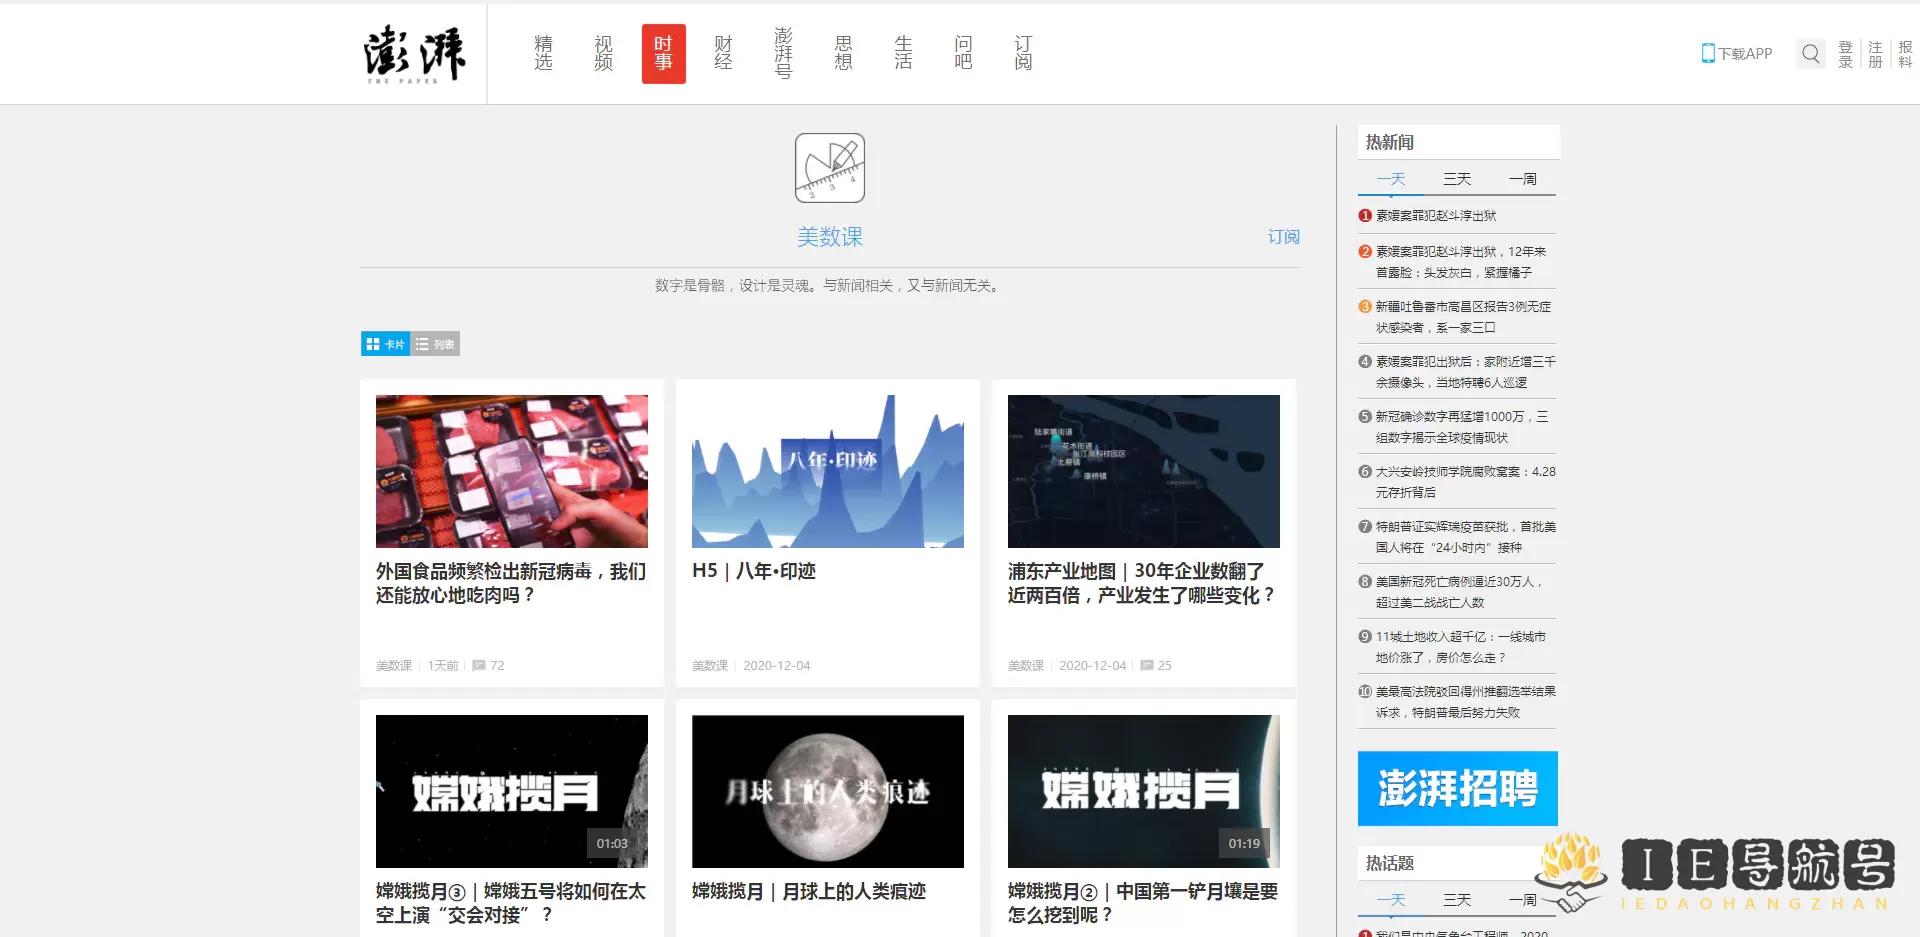
Task: Play 嫦娥揽月 video with 01:19 duration
Action: click(x=1143, y=791)
